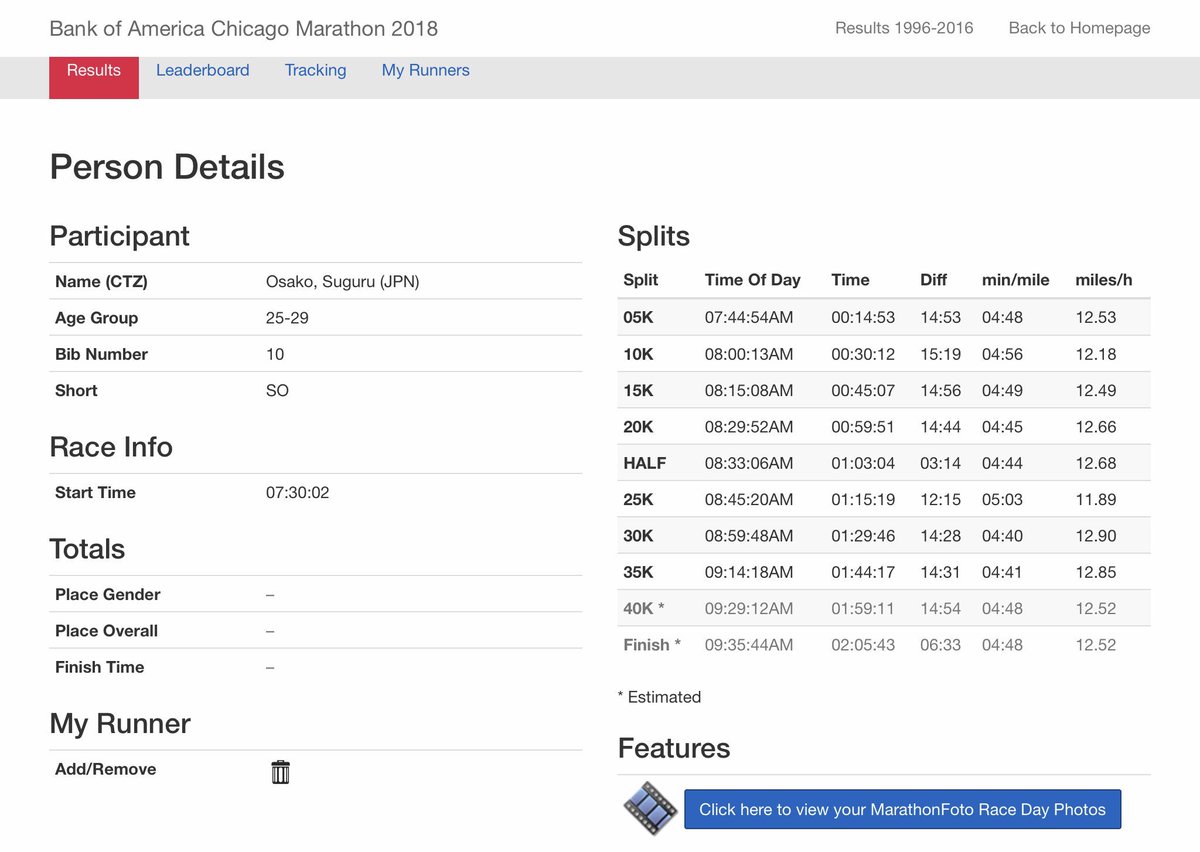Click the Diff column header

click(x=933, y=280)
